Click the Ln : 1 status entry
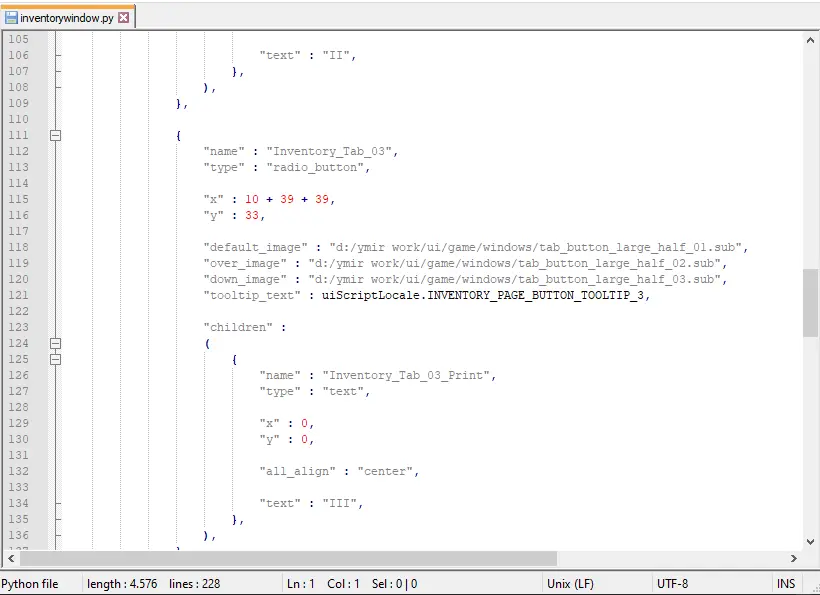820x595 pixels. tap(301, 583)
